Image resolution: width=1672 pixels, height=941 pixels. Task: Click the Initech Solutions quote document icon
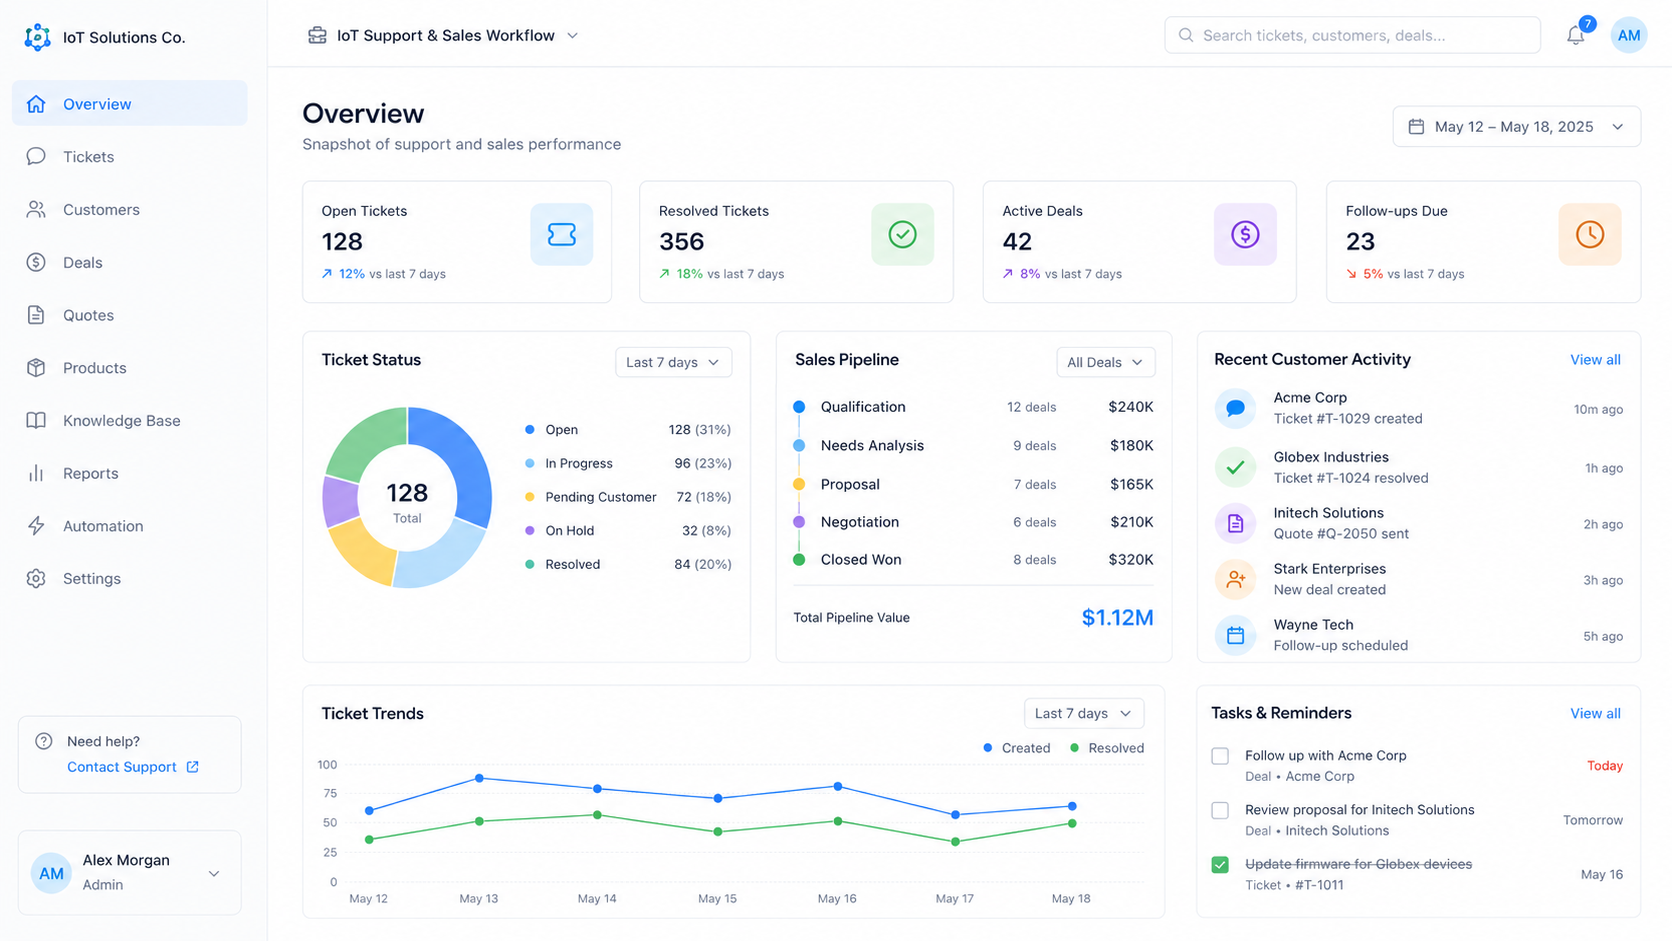coord(1235,523)
